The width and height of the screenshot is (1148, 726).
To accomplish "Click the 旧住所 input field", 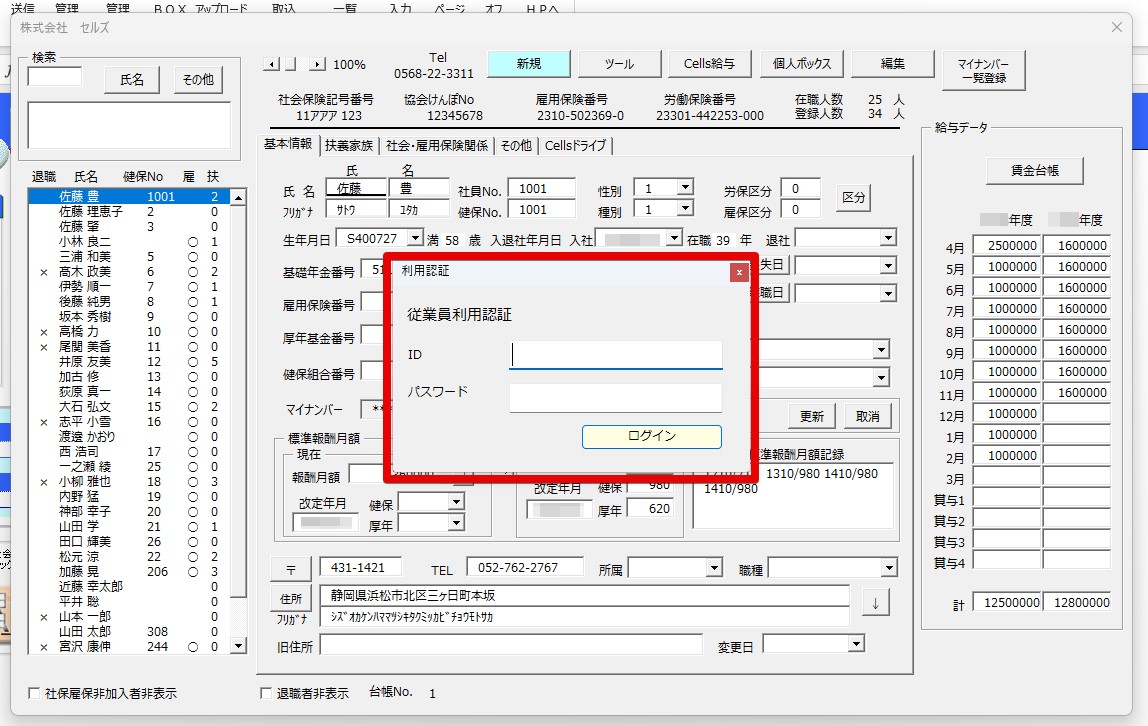I will click(511, 645).
